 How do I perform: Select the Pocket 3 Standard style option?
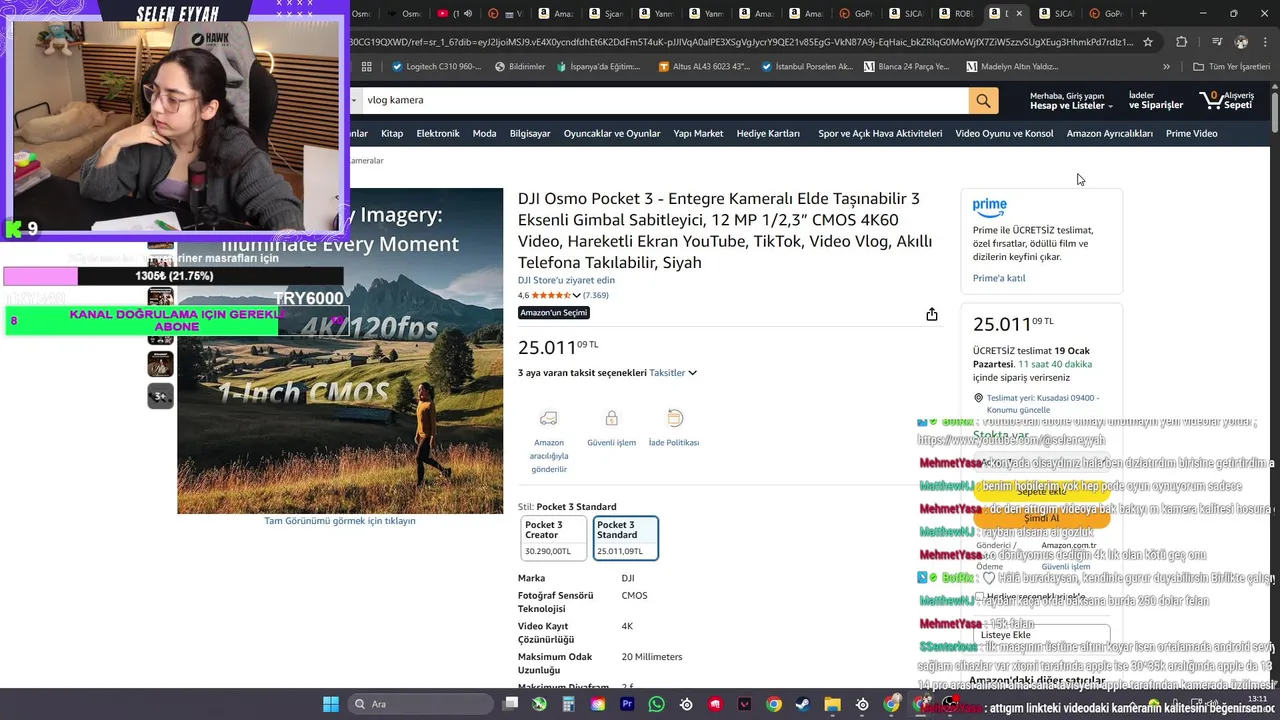click(x=625, y=537)
